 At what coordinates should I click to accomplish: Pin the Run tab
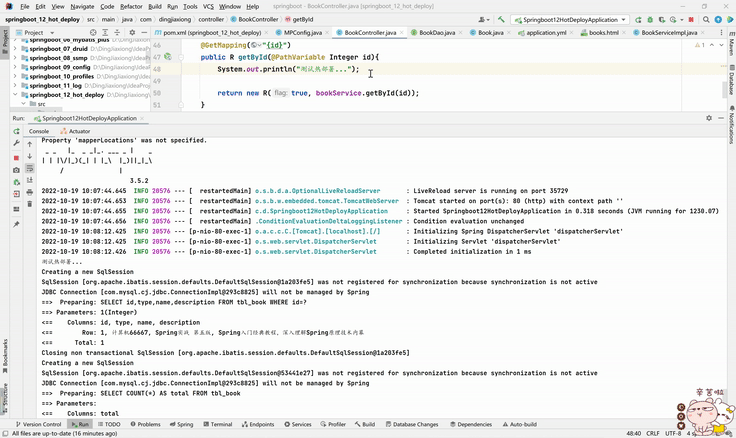[16, 224]
